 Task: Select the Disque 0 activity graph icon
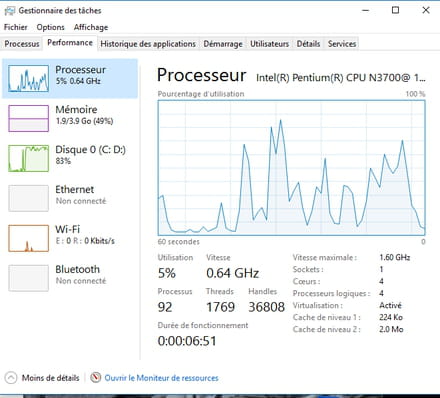click(28, 158)
